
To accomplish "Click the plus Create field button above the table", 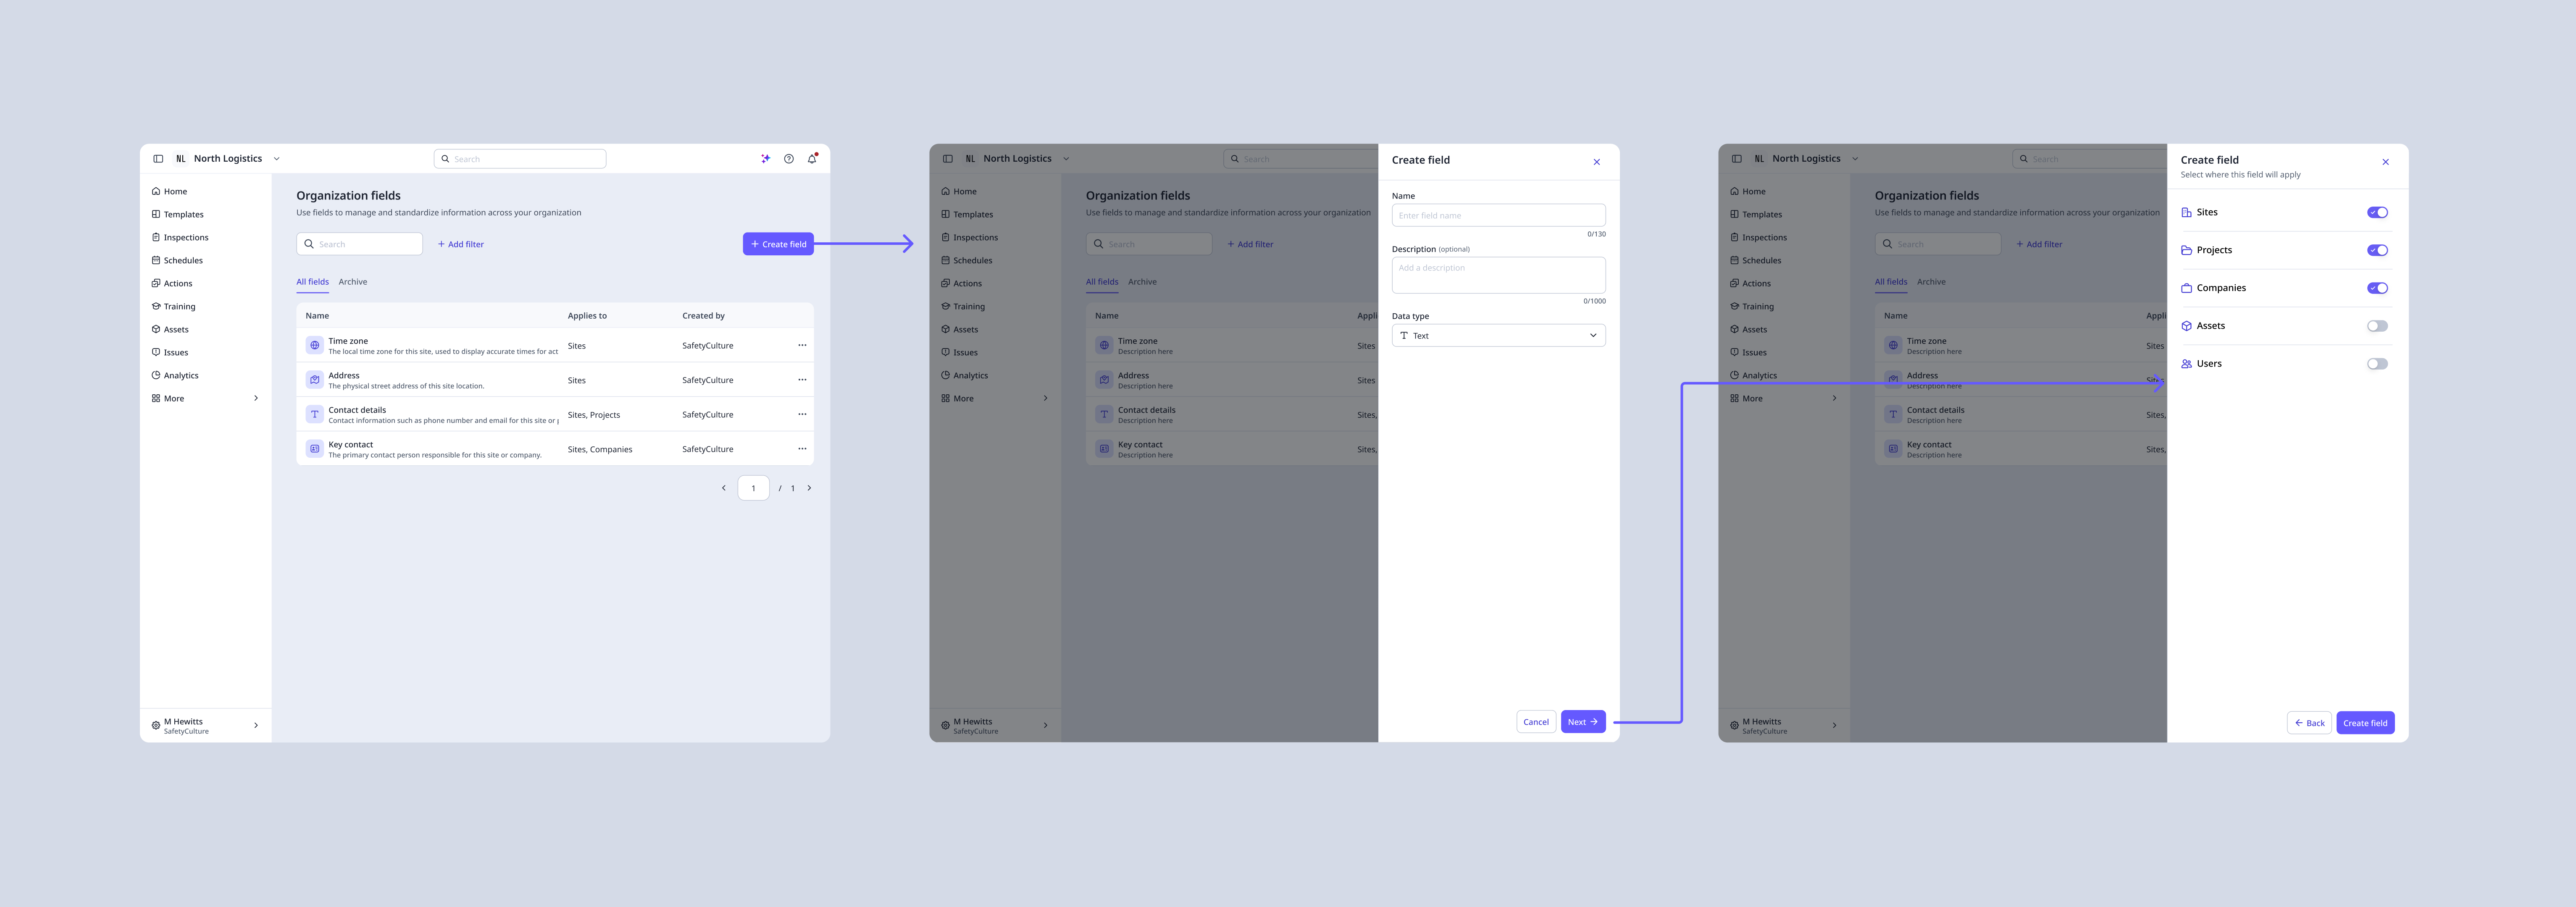I will [778, 244].
